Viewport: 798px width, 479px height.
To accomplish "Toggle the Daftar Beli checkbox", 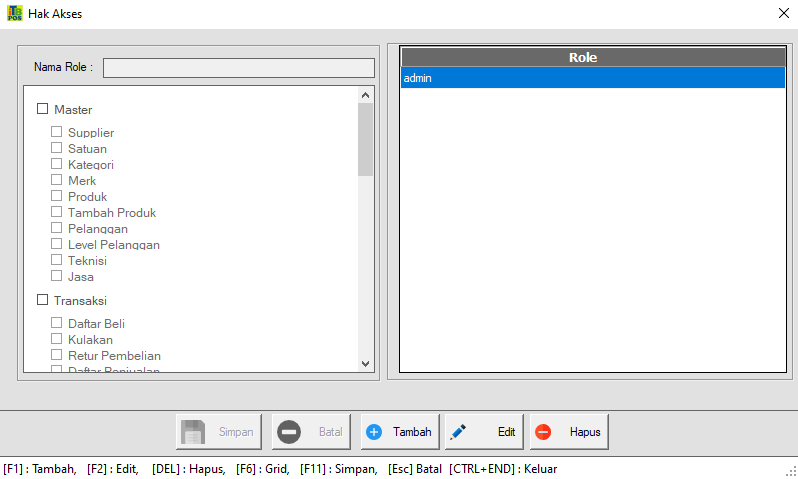I will (56, 323).
